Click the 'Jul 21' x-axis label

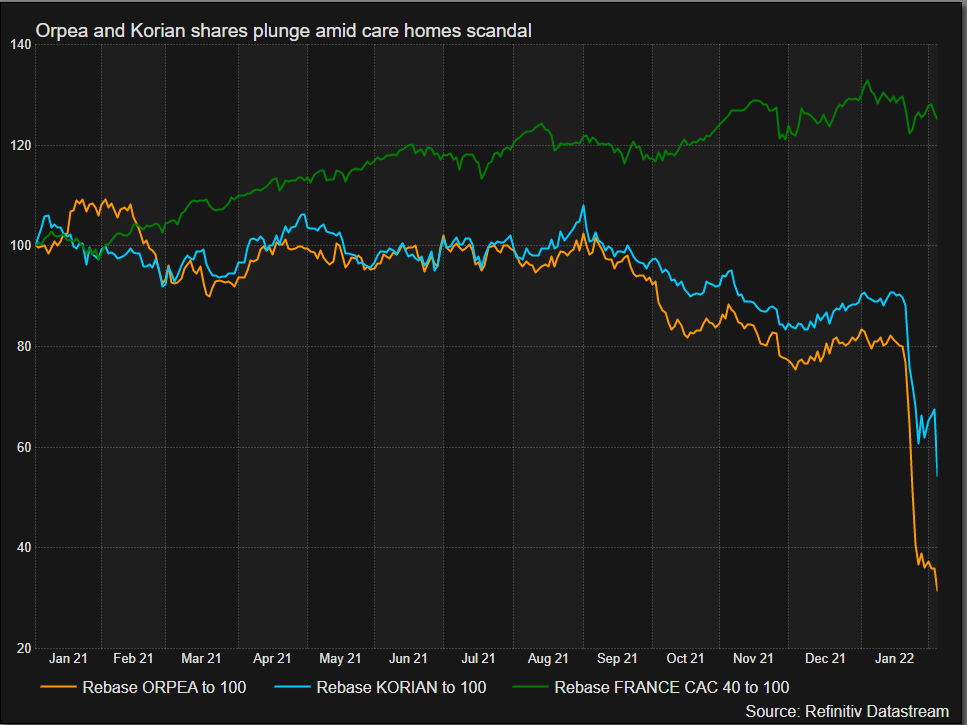(477, 658)
